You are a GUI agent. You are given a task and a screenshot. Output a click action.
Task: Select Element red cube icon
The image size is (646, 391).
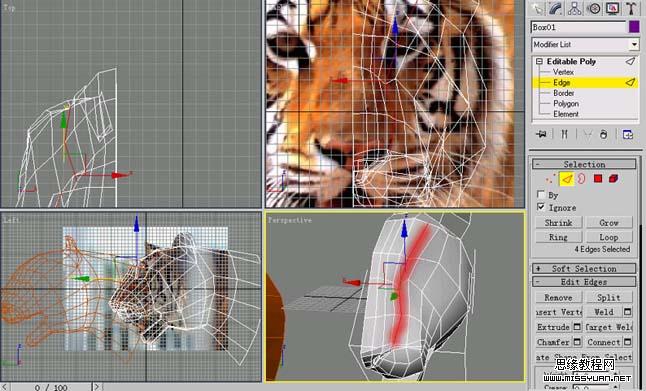[613, 178]
